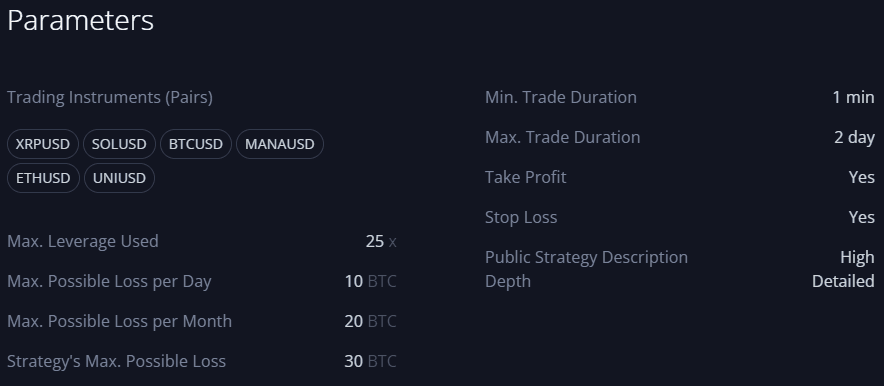Select the 2 day max duration value
This screenshot has width=884, height=386.
point(854,137)
